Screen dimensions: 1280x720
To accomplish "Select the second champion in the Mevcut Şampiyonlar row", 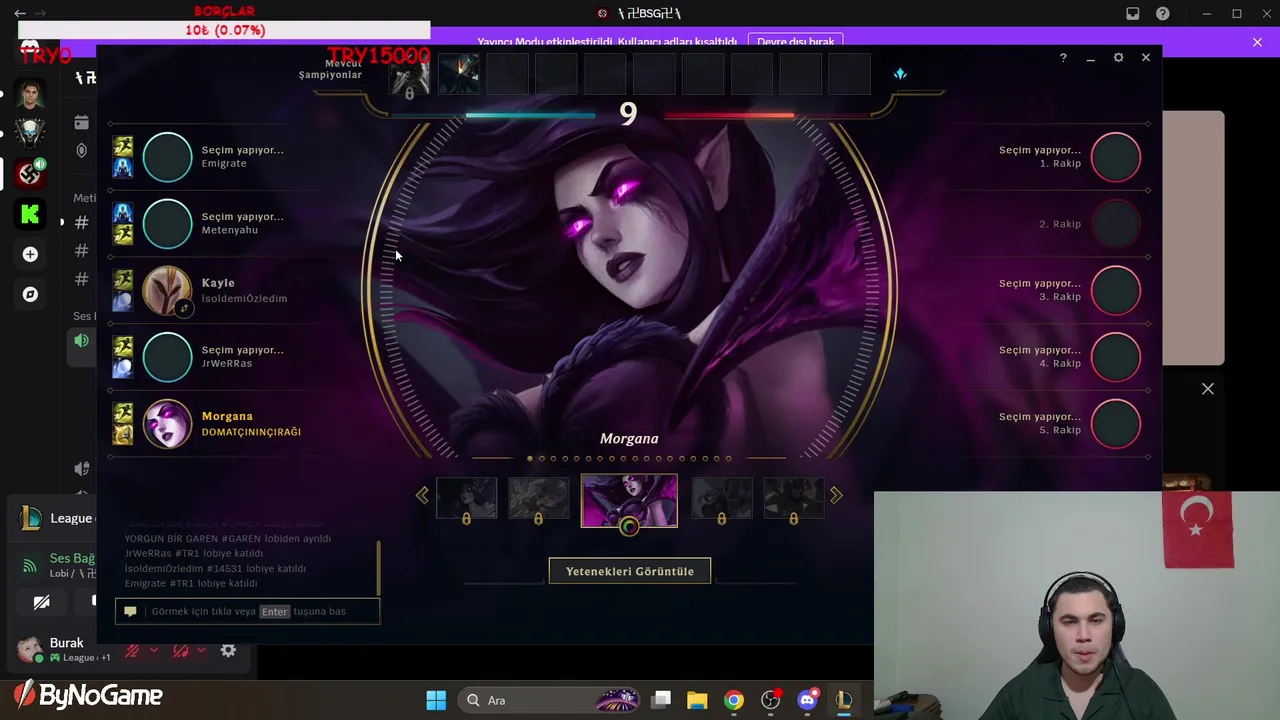I will [x=458, y=74].
